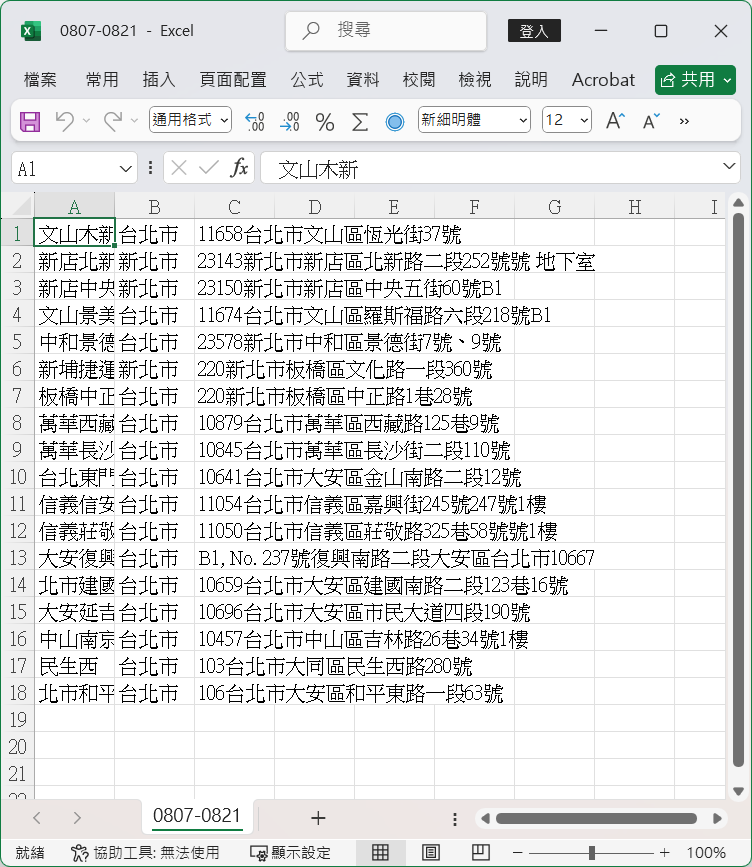The height and width of the screenshot is (867, 752).
Task: Select row 13 header
Action: (18, 557)
